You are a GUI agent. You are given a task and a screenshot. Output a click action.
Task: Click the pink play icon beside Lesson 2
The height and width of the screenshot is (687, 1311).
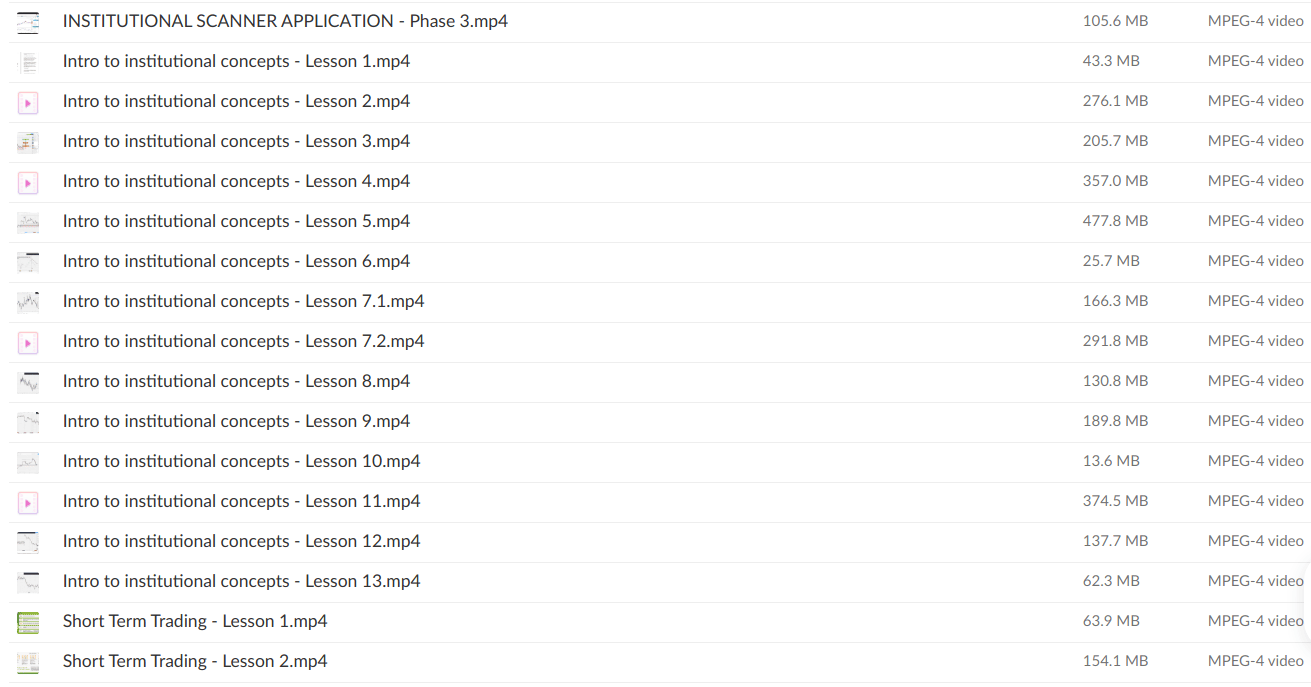pyautogui.click(x=28, y=102)
